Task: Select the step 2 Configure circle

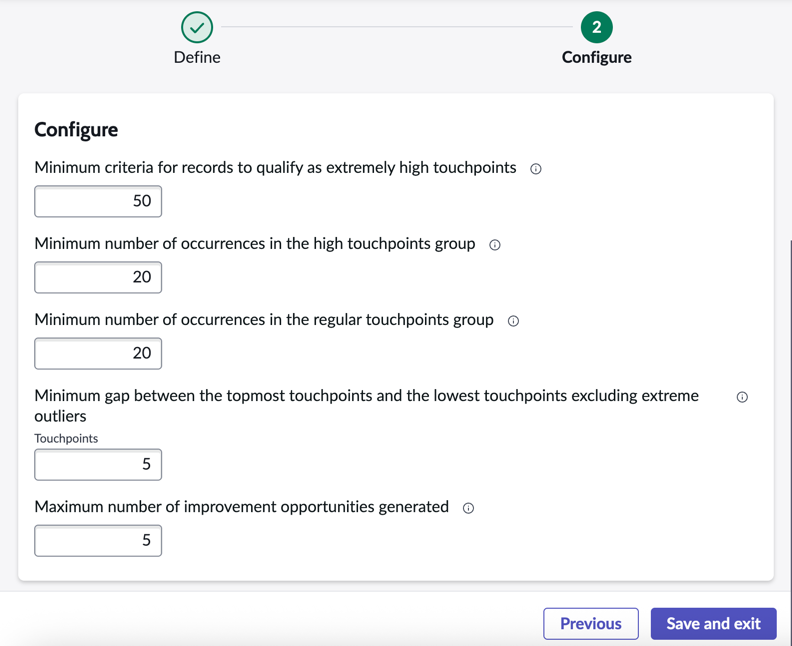Action: coord(597,27)
